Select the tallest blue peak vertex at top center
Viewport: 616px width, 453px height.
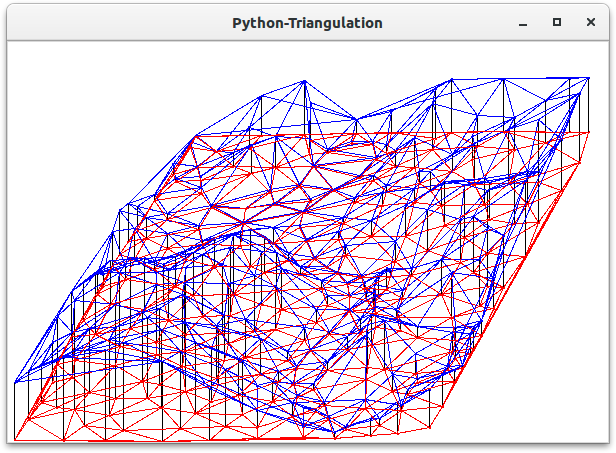(304, 82)
